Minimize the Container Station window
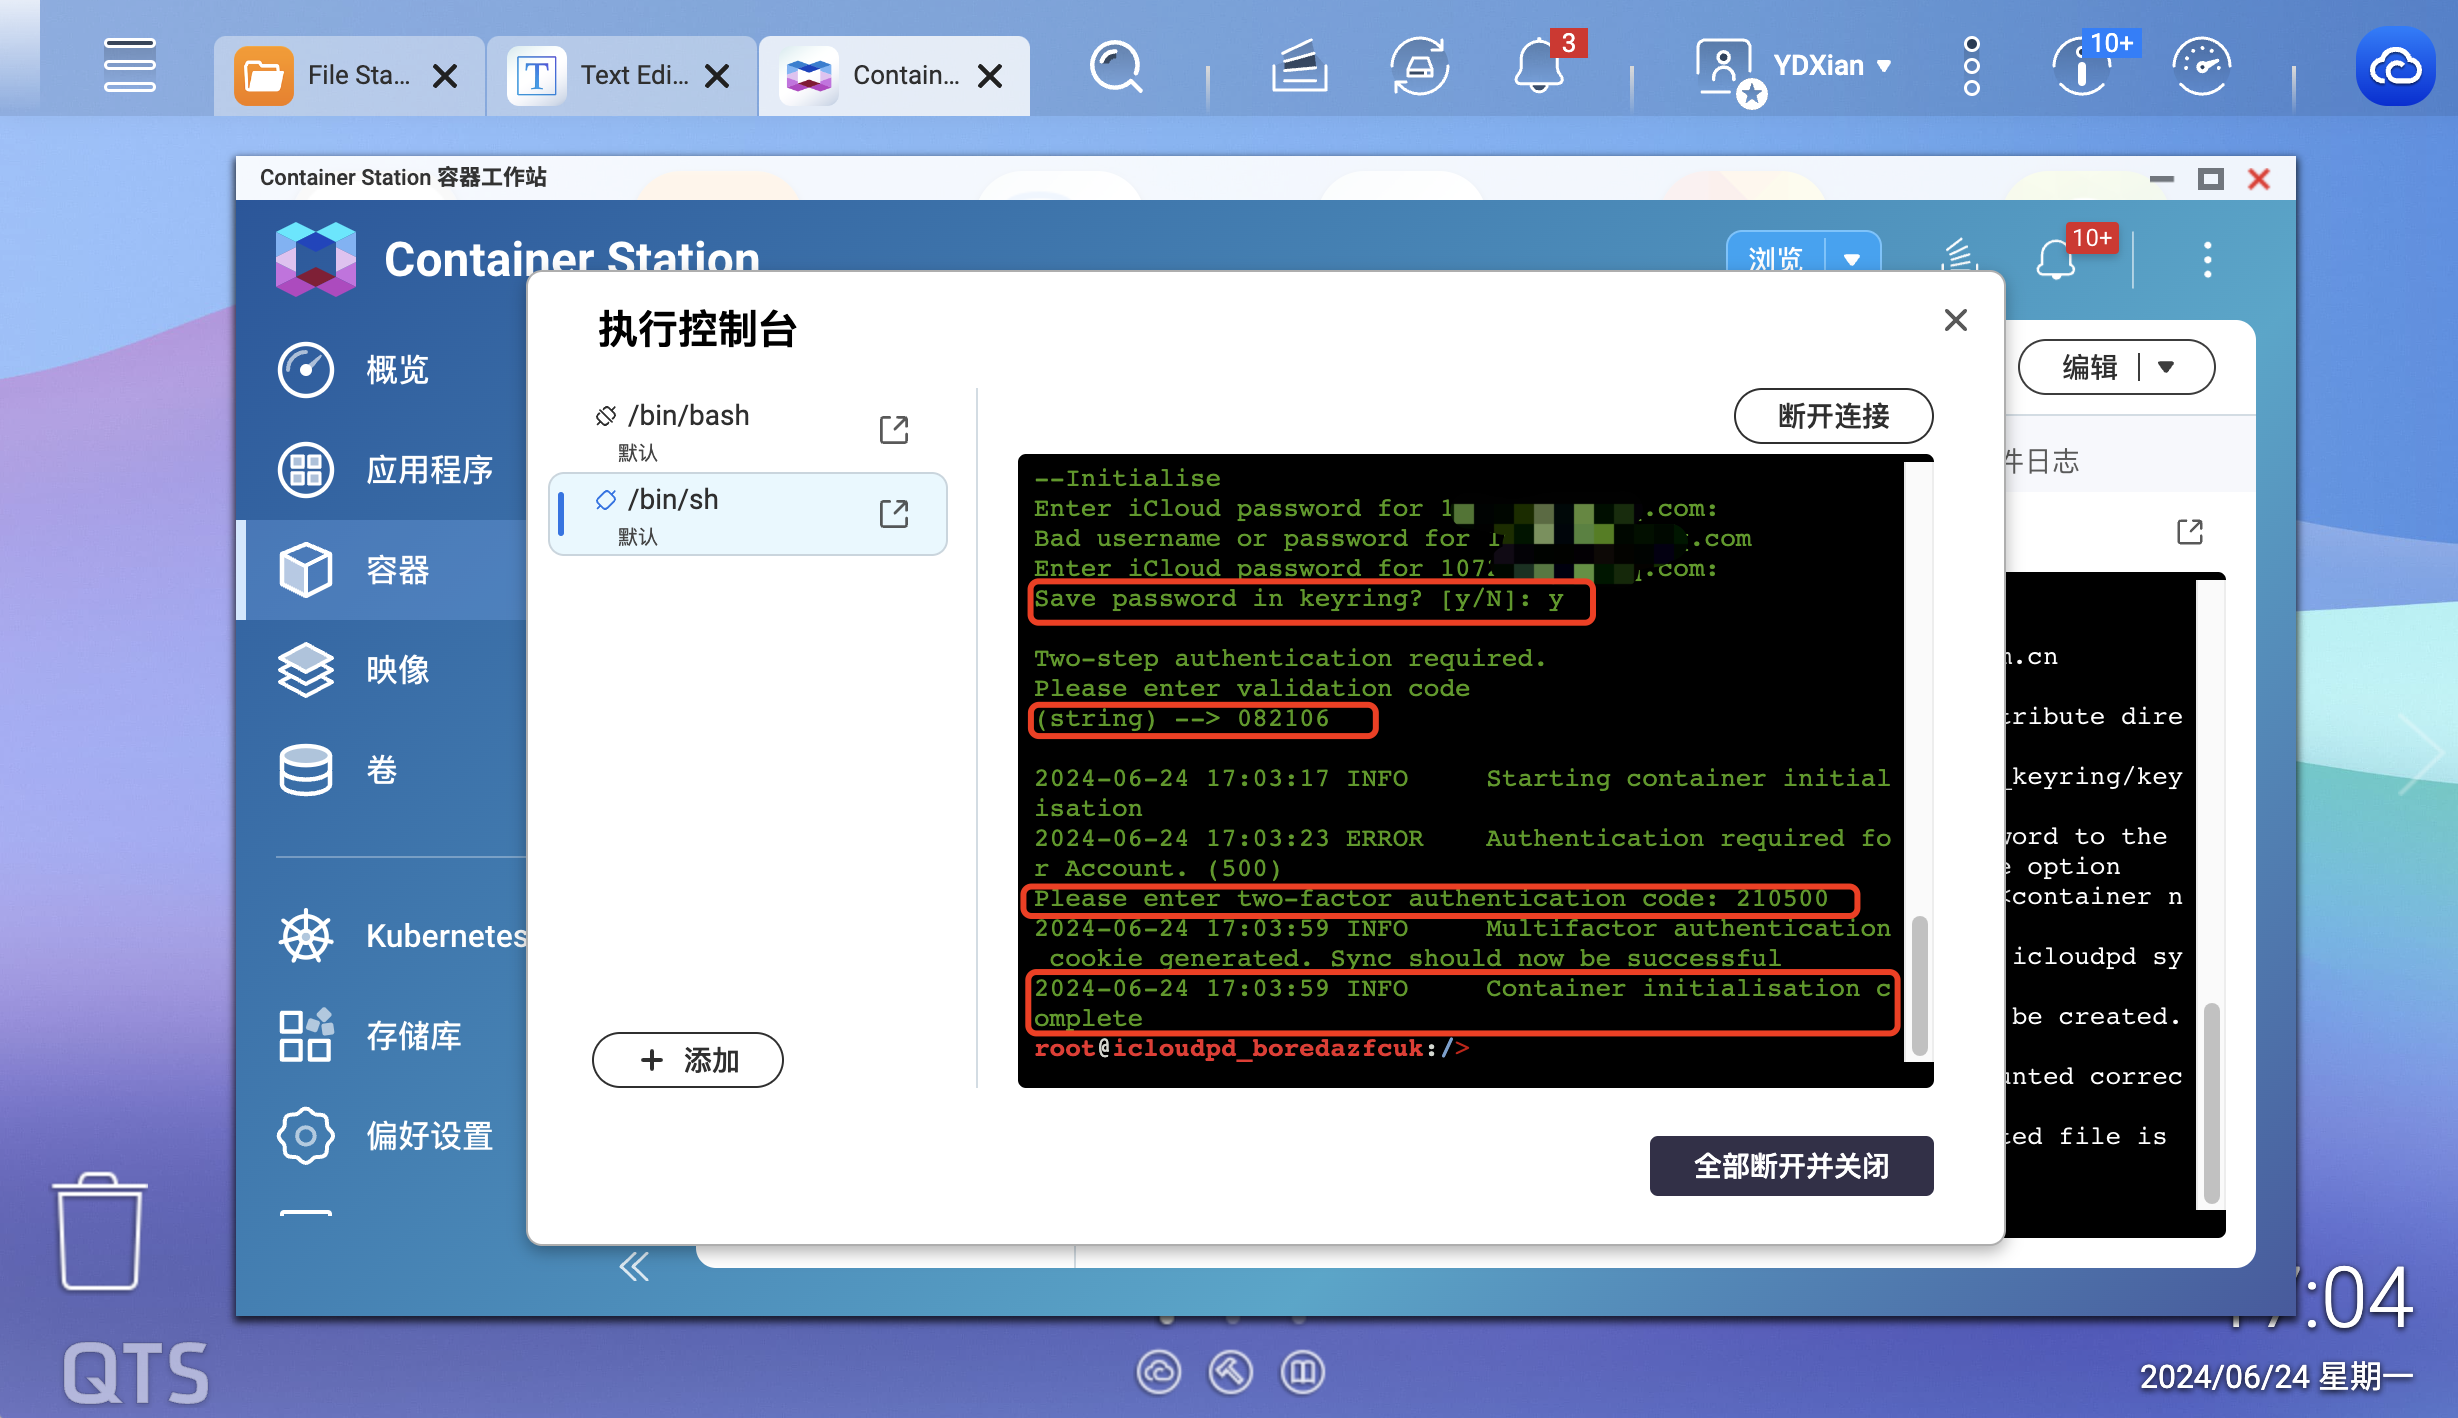Viewport: 2458px width, 1418px height. pyautogui.click(x=2162, y=179)
